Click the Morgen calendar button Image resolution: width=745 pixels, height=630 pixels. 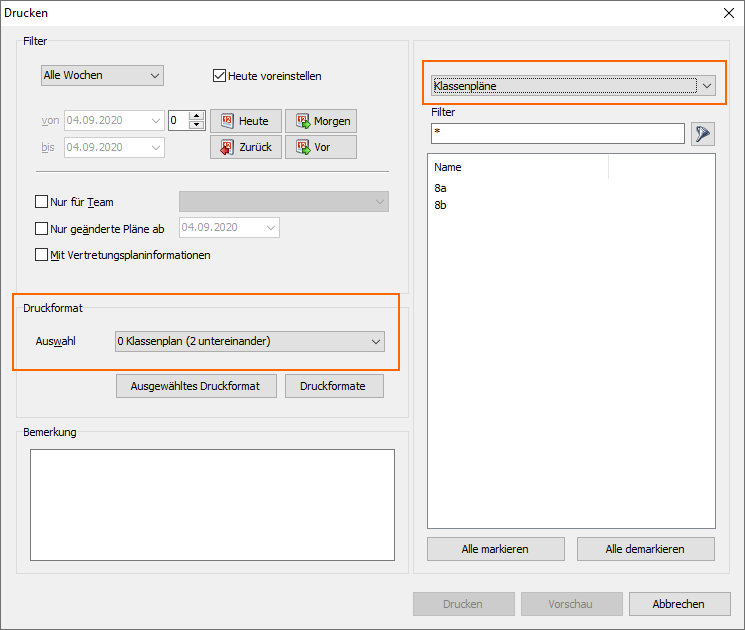pos(321,121)
